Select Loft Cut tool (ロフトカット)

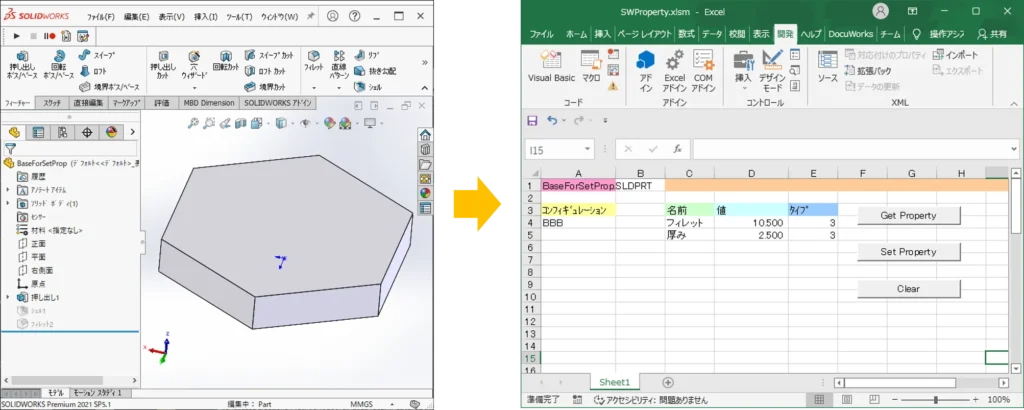click(x=264, y=71)
